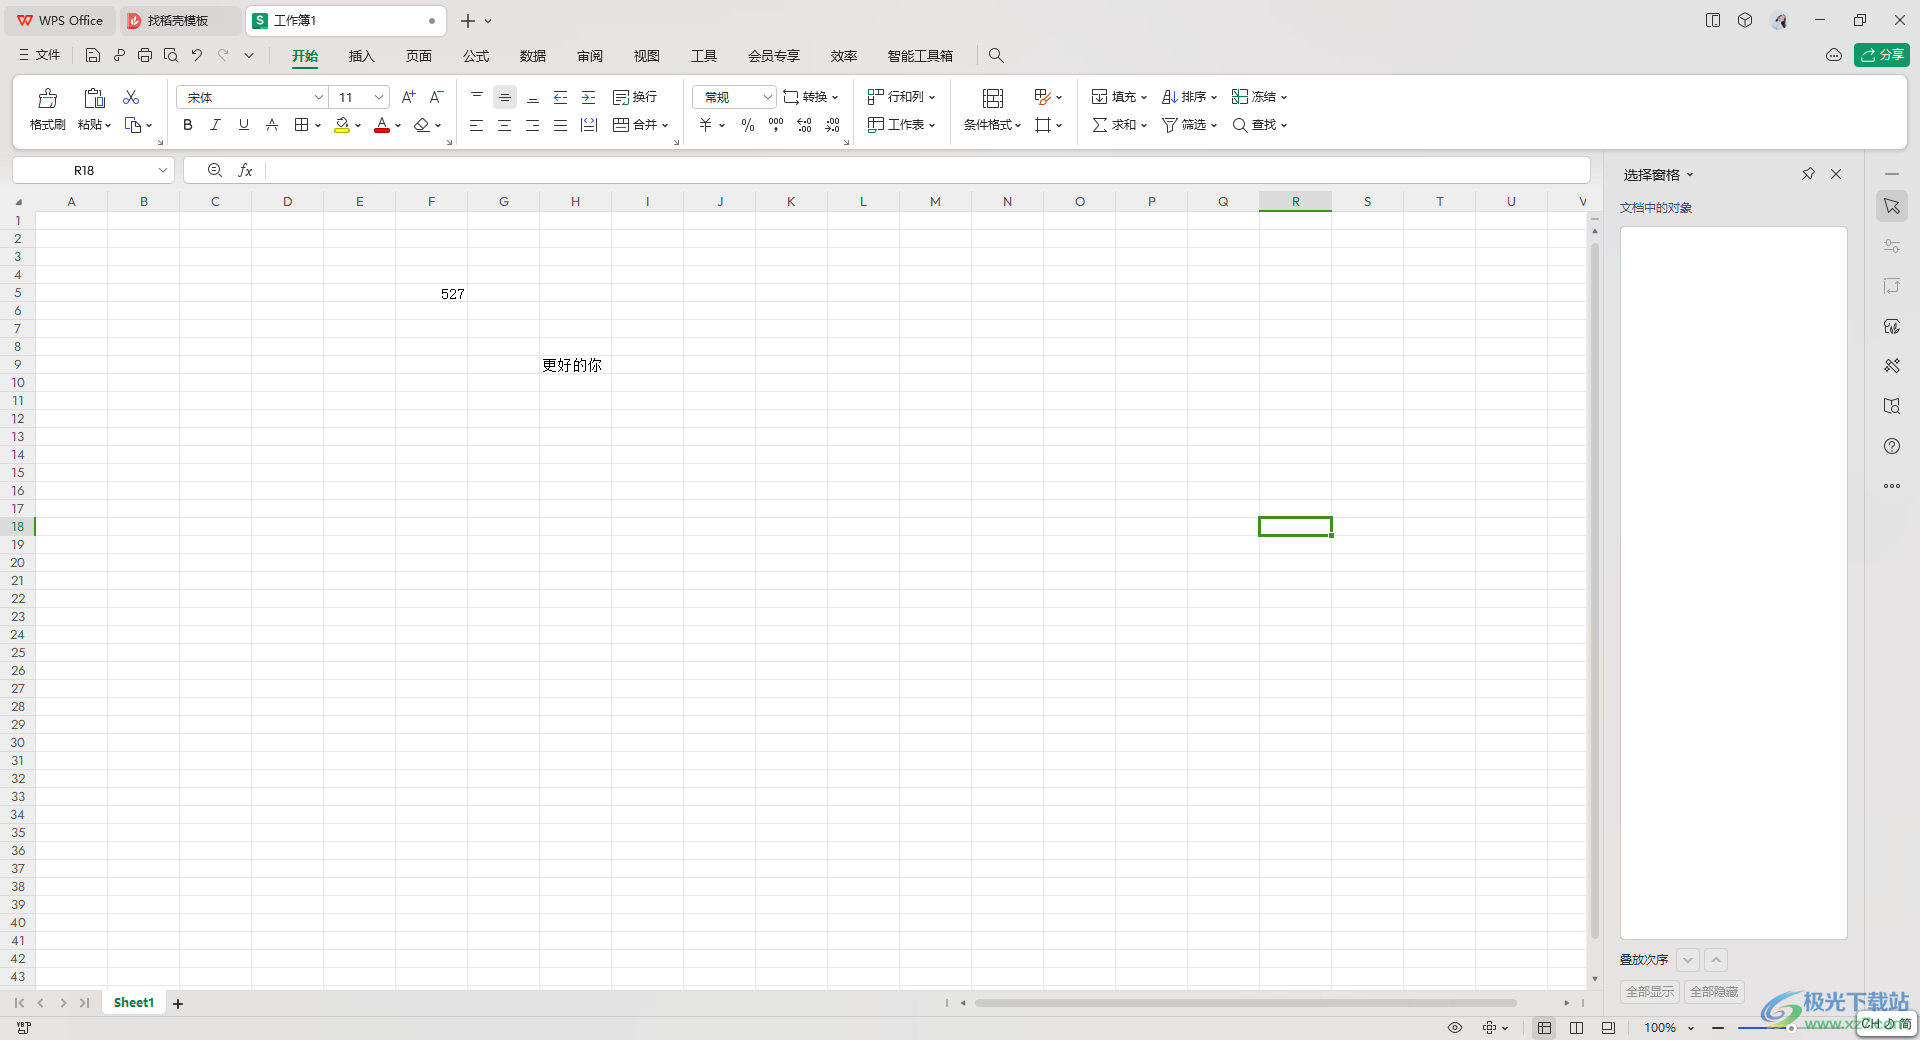Pin the selection pane
This screenshot has width=1920, height=1040.
(1808, 174)
